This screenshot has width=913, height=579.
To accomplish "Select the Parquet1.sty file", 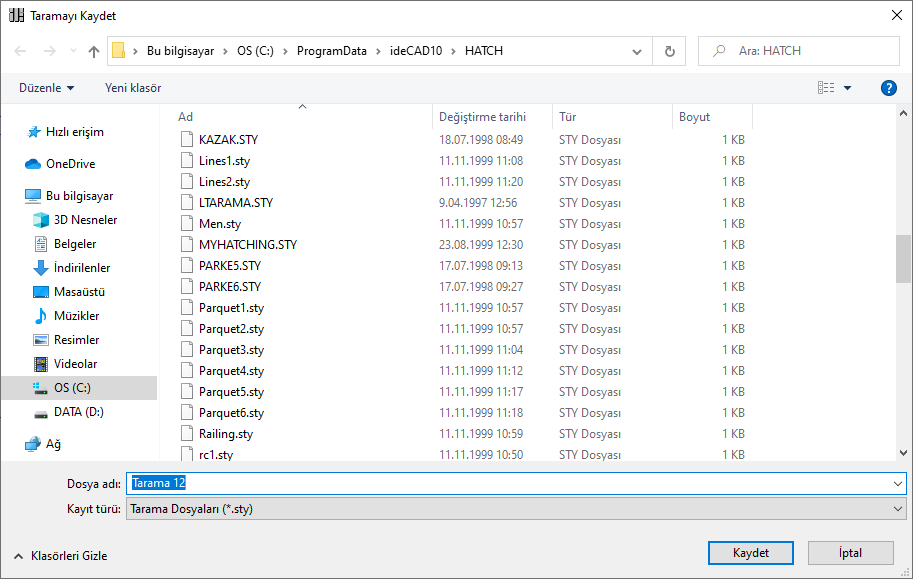I will [x=232, y=308].
